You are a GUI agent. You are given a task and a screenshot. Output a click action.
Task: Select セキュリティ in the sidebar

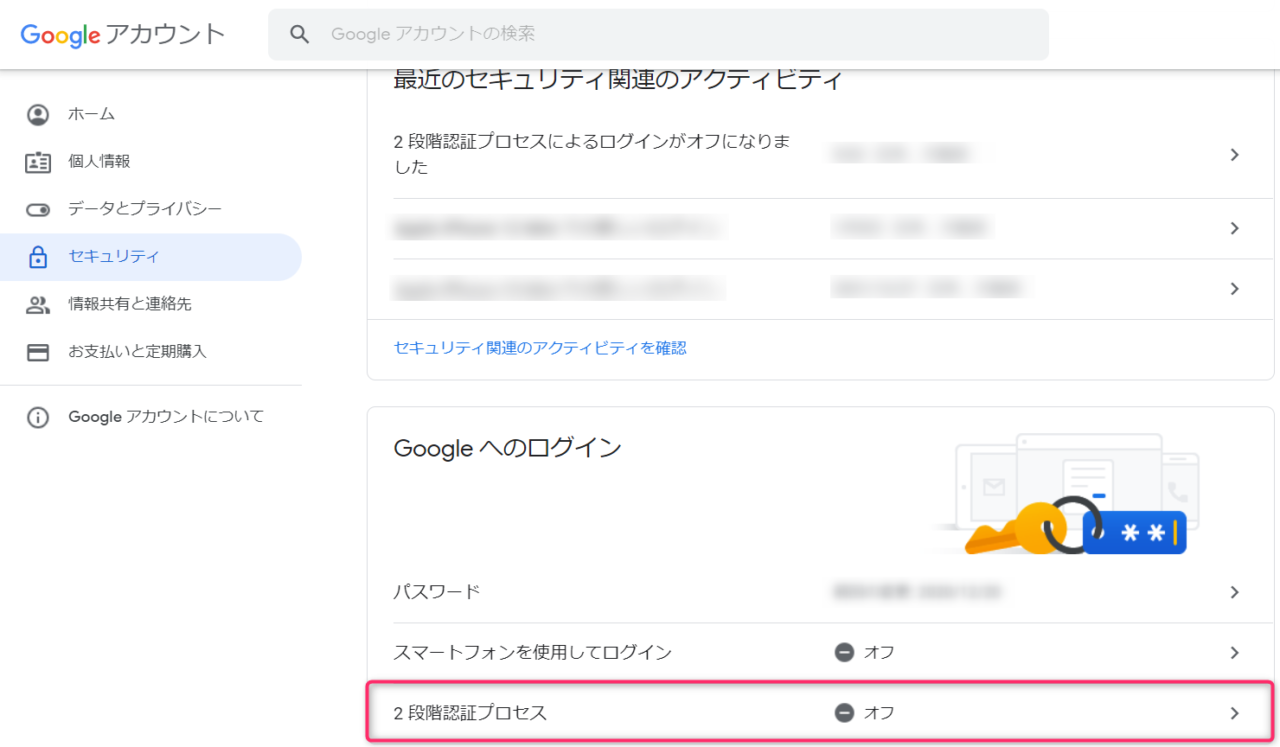[150, 257]
